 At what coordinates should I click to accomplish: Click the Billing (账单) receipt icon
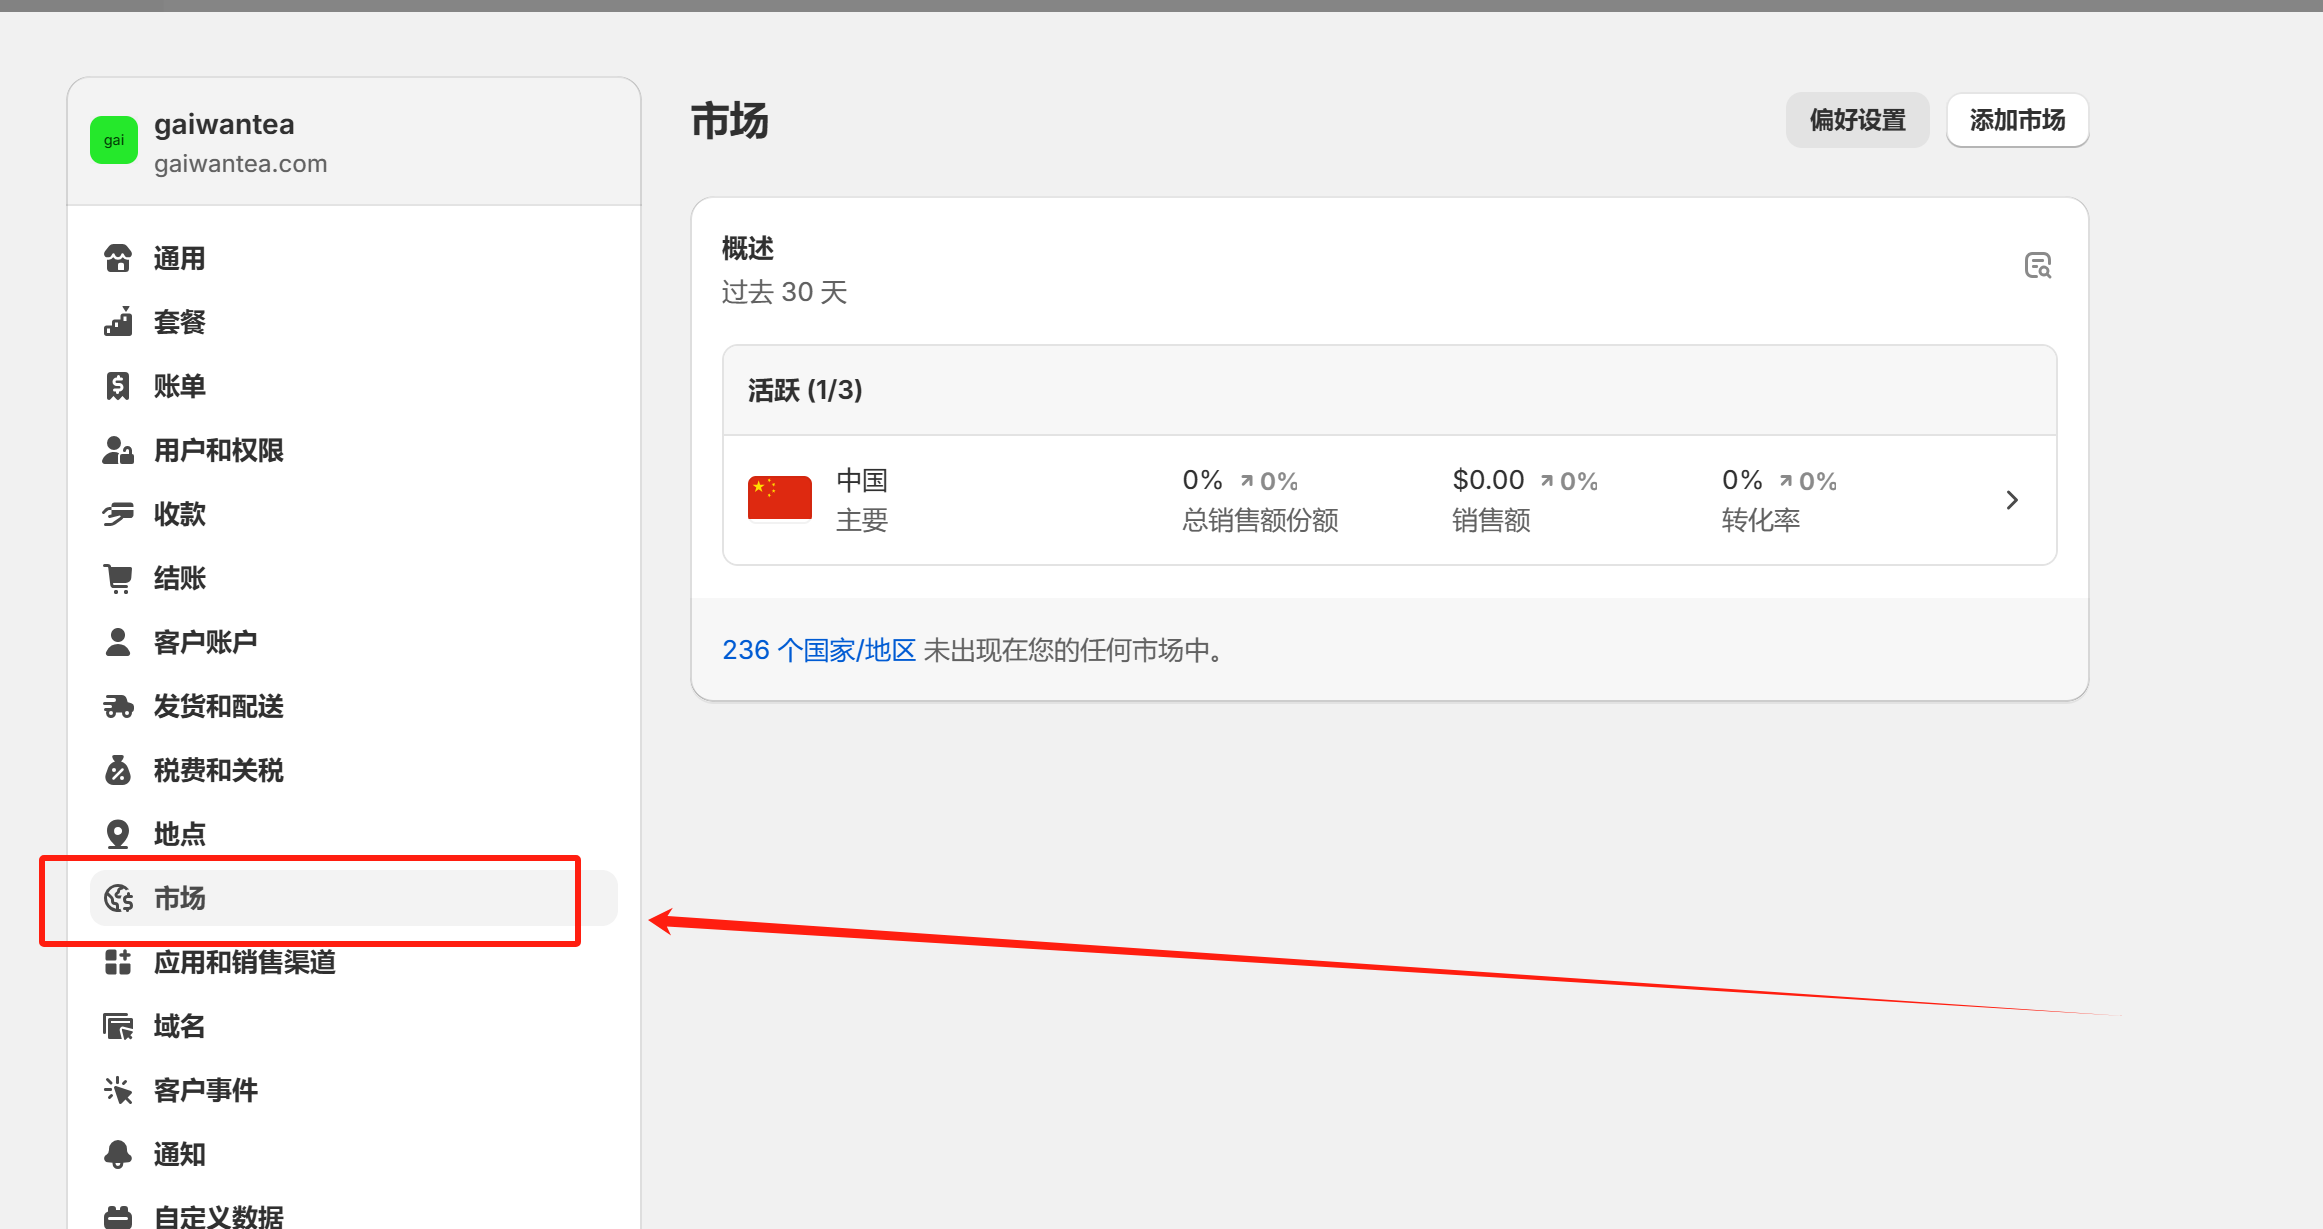coord(118,386)
